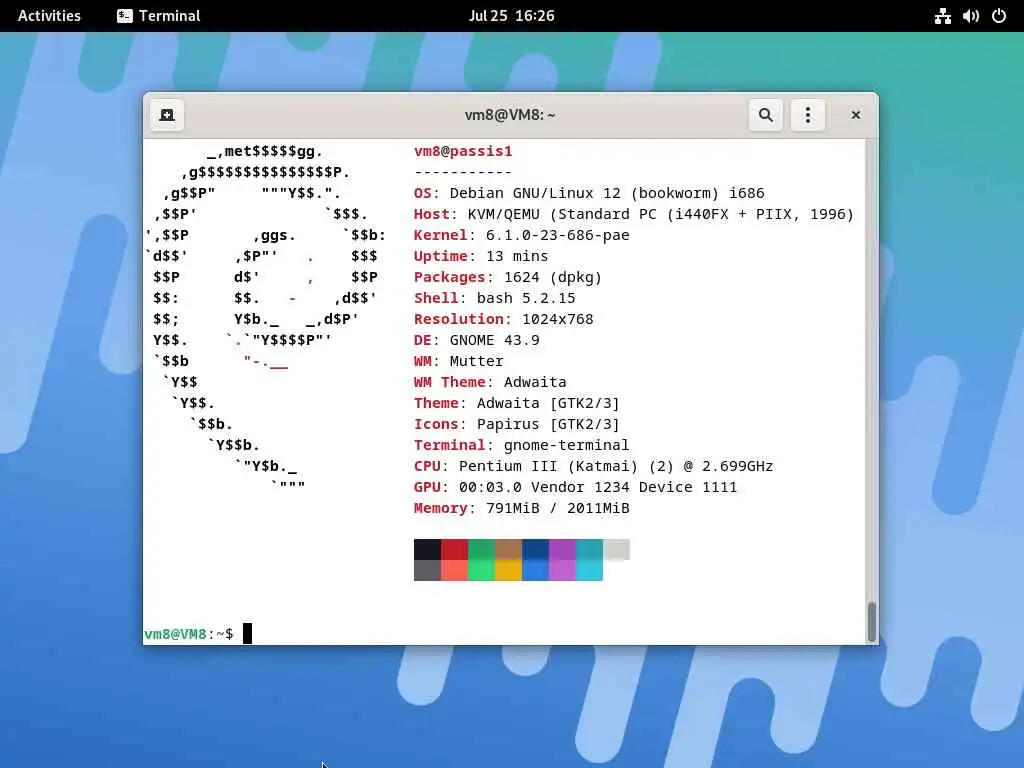Open the power menu icon
Image resolution: width=1024 pixels, height=768 pixels.
(x=999, y=16)
